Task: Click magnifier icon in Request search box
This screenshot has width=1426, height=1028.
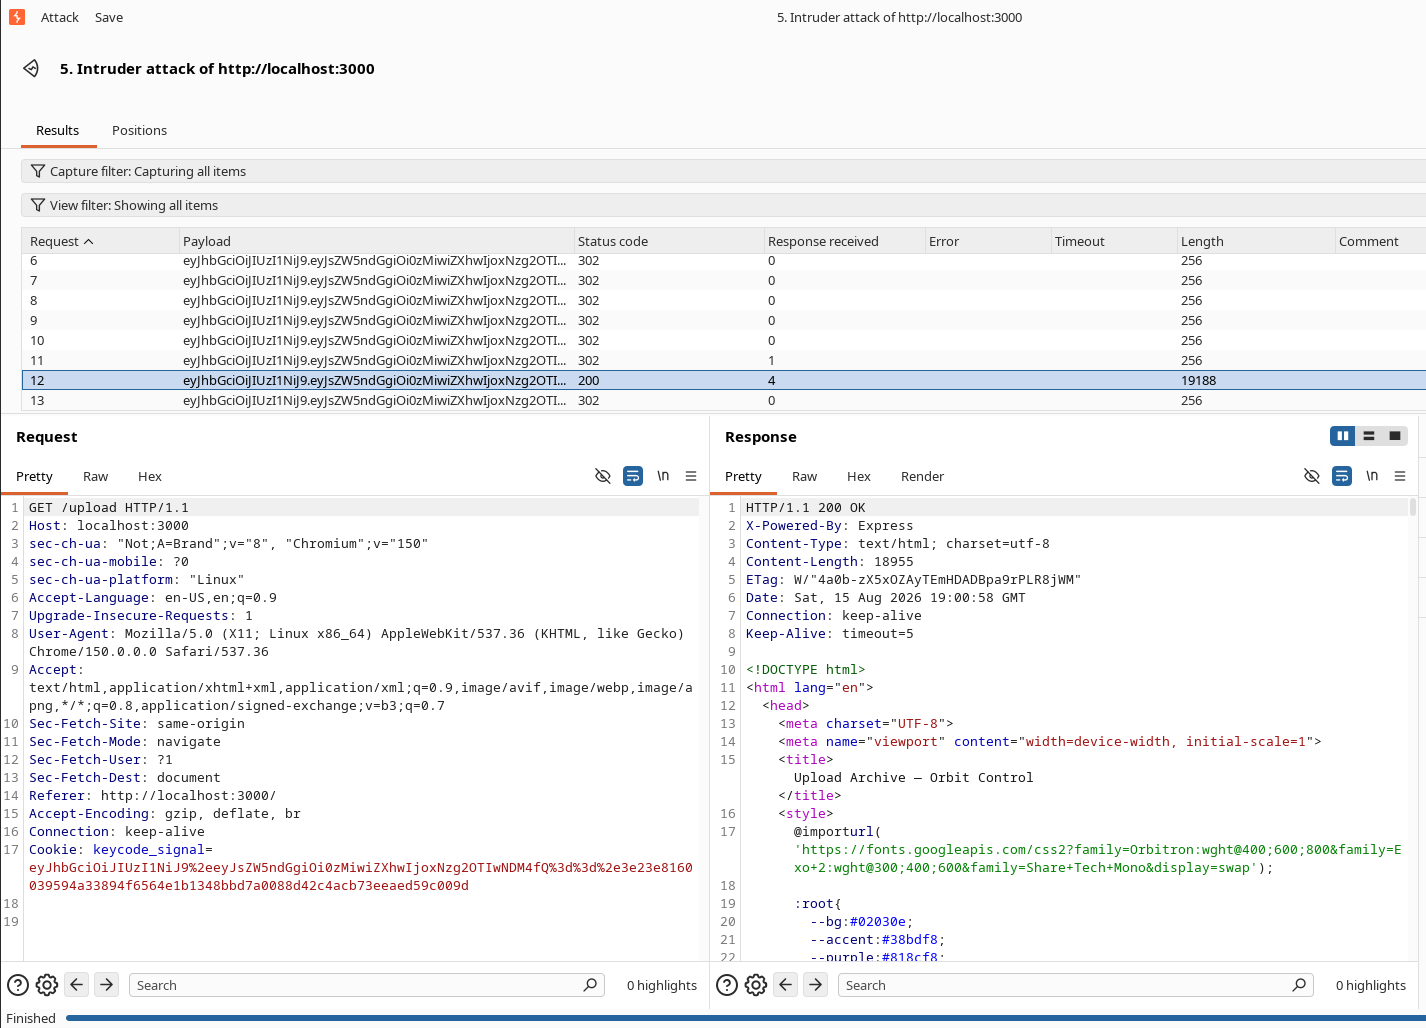Action: (x=590, y=985)
